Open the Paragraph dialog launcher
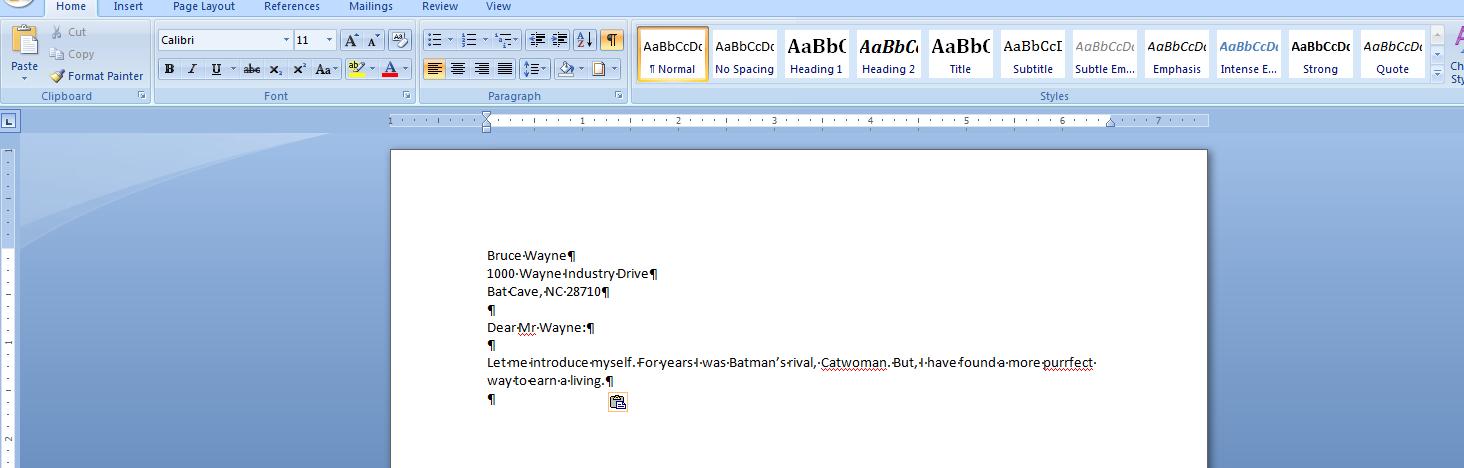This screenshot has height=468, width=1464. (621, 96)
